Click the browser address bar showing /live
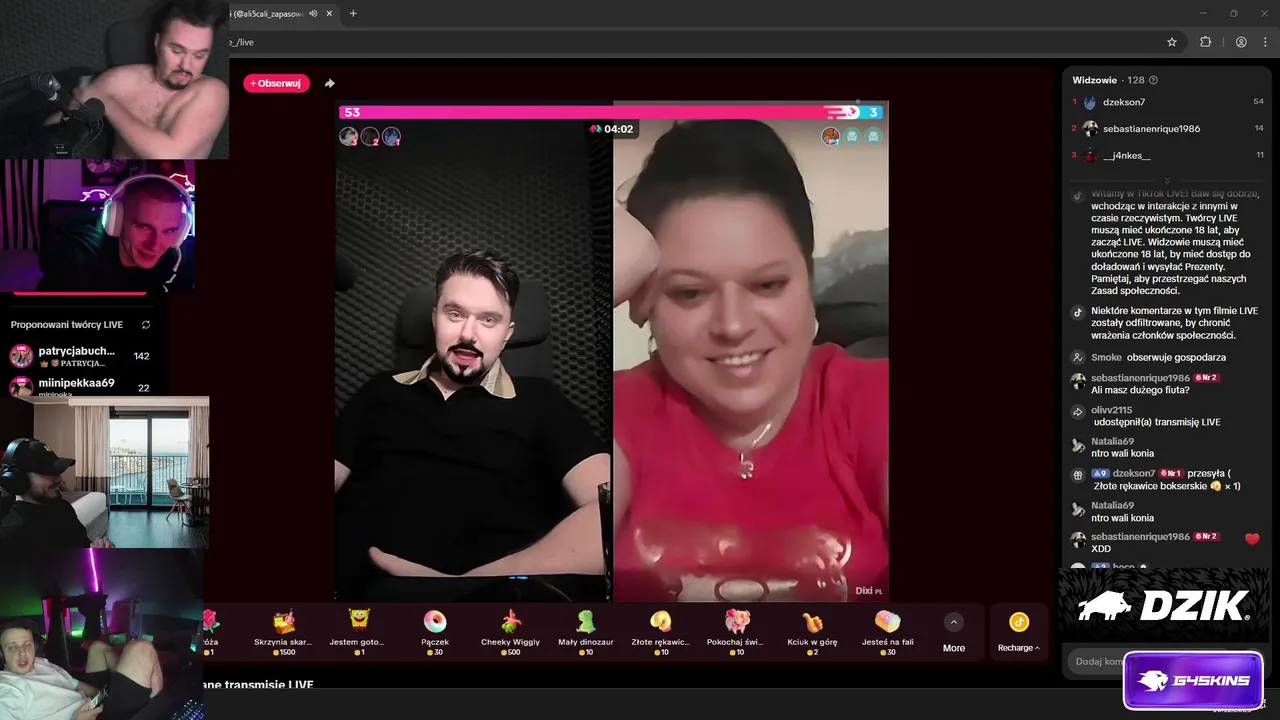The height and width of the screenshot is (720, 1280). [x=690, y=42]
